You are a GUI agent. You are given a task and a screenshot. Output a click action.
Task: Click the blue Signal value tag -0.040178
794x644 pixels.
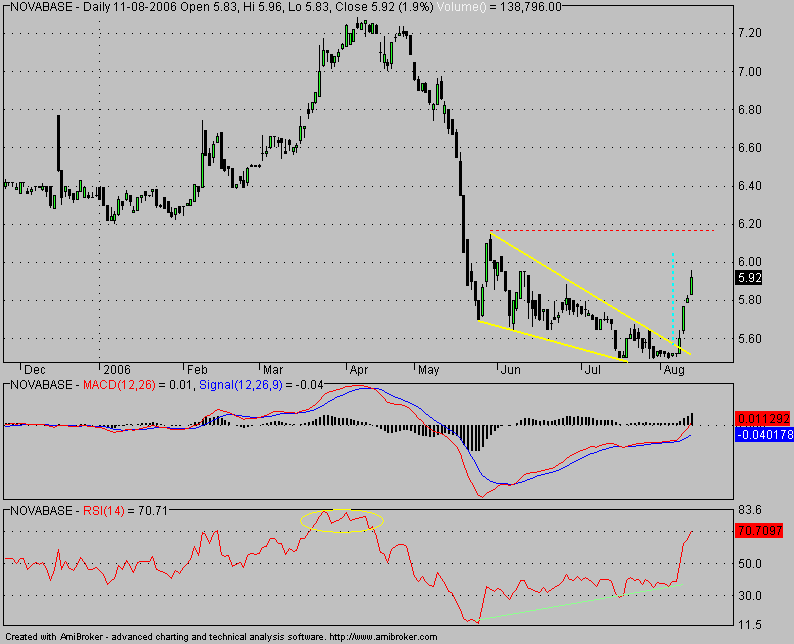tap(765, 434)
